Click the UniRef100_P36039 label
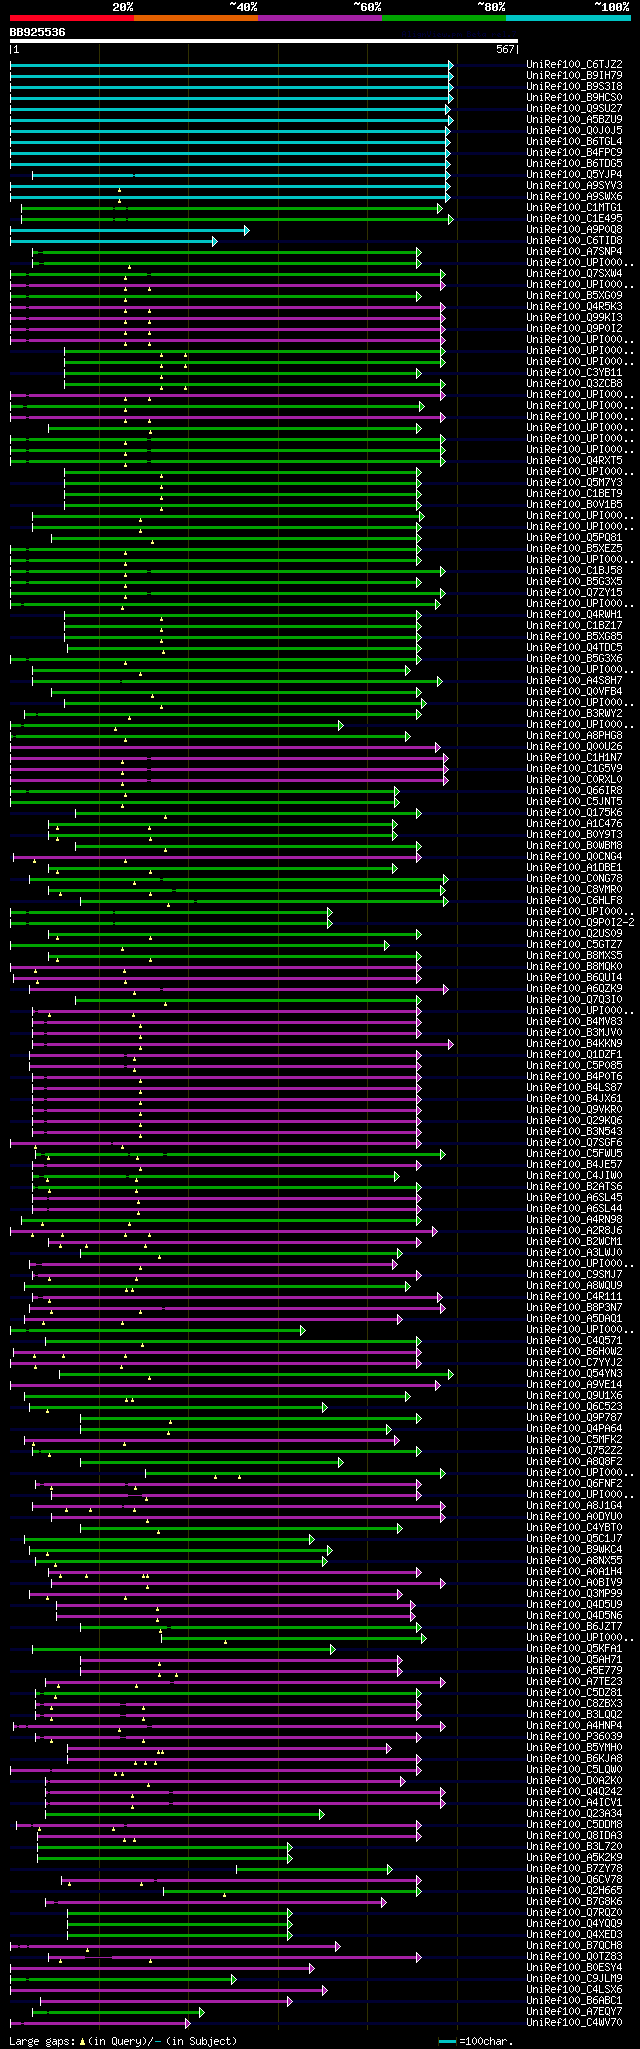 pyautogui.click(x=574, y=1737)
